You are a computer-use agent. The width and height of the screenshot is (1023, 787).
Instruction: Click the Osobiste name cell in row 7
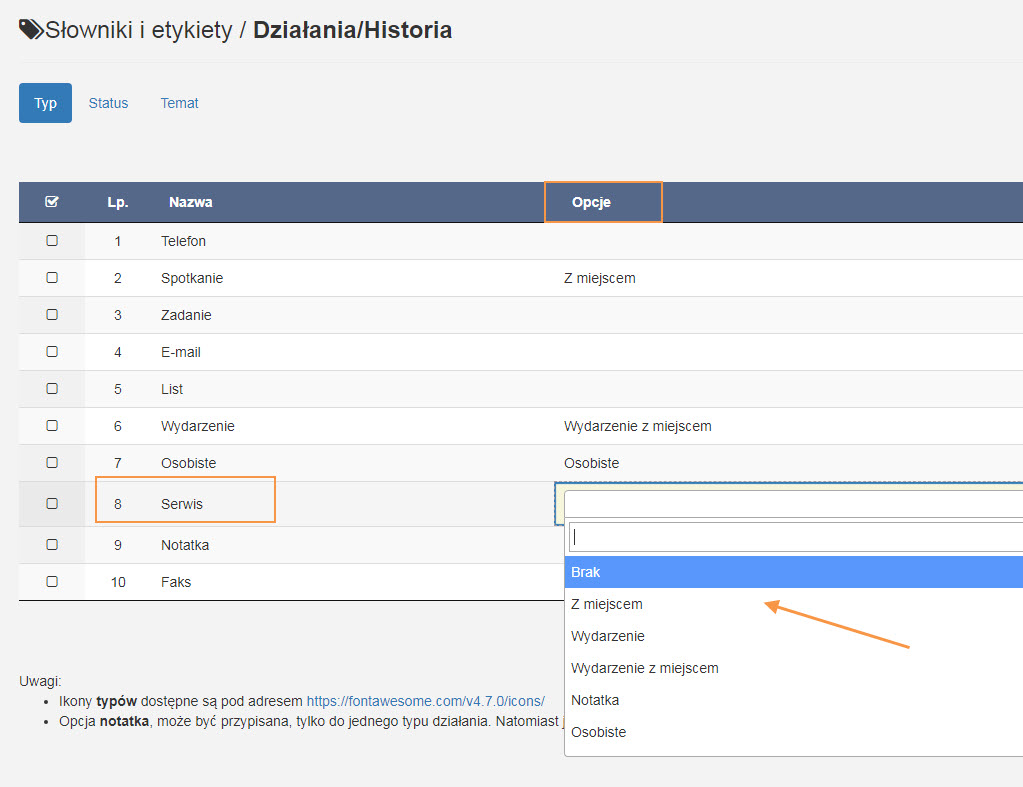(x=189, y=463)
